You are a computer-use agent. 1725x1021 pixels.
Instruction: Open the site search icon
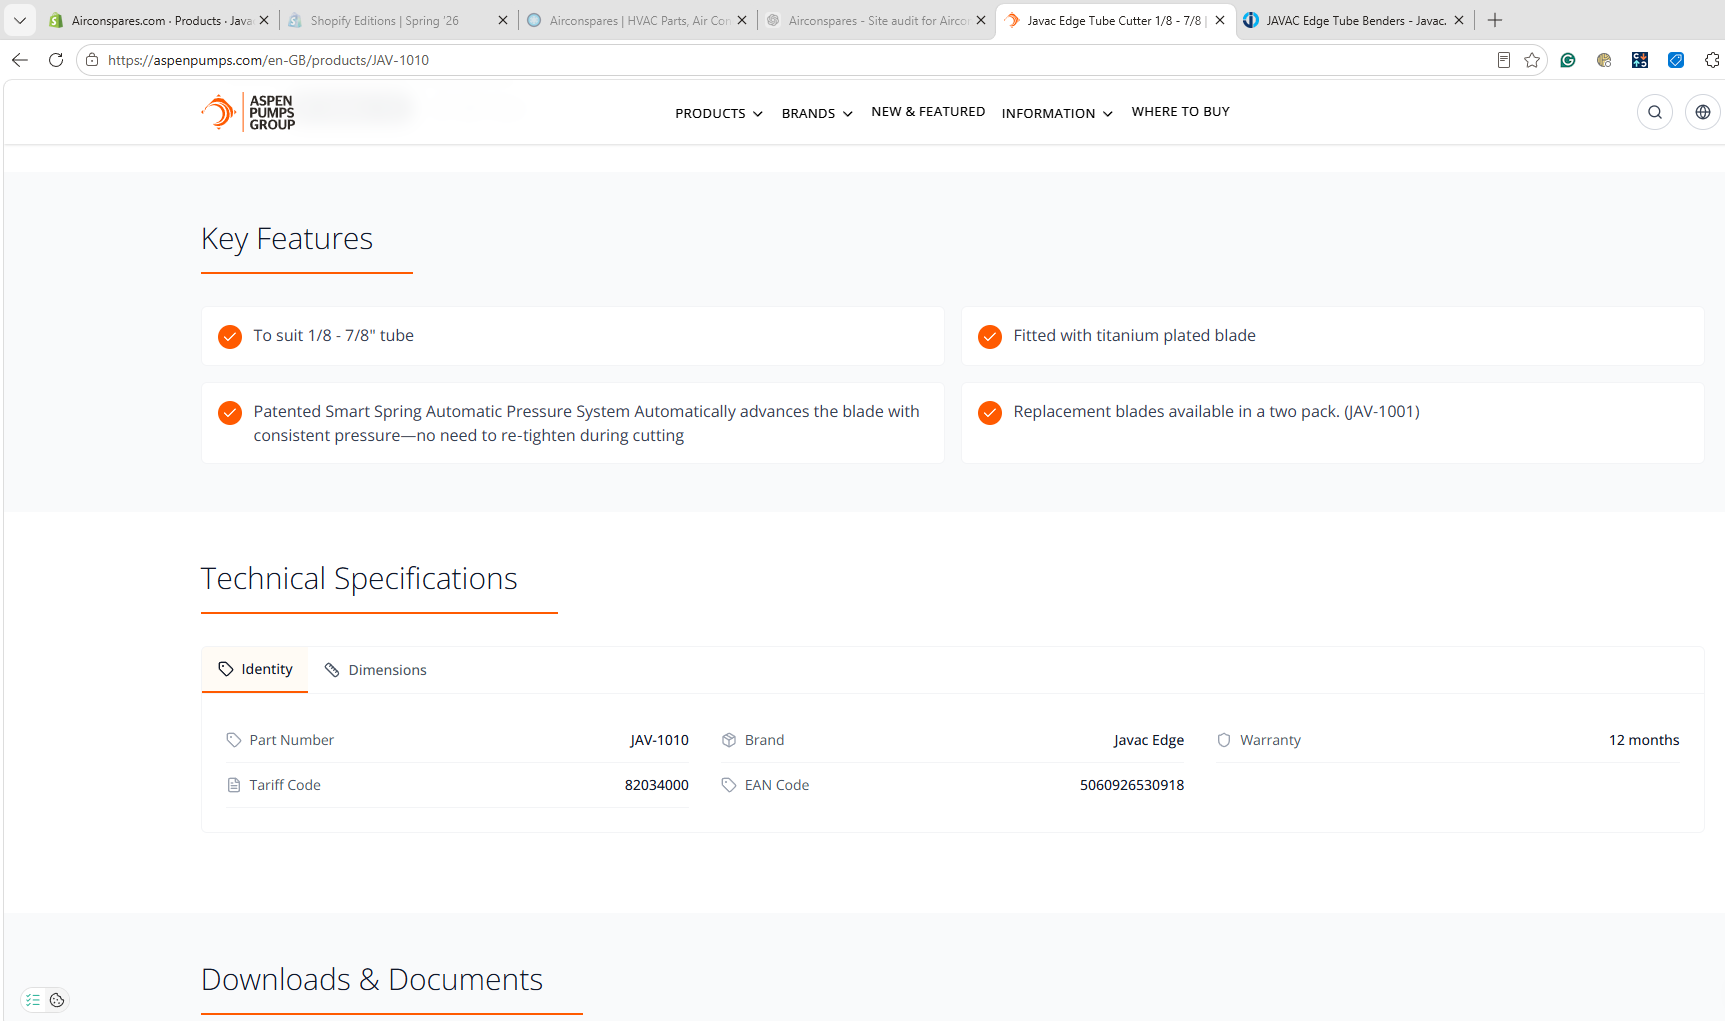click(x=1655, y=112)
